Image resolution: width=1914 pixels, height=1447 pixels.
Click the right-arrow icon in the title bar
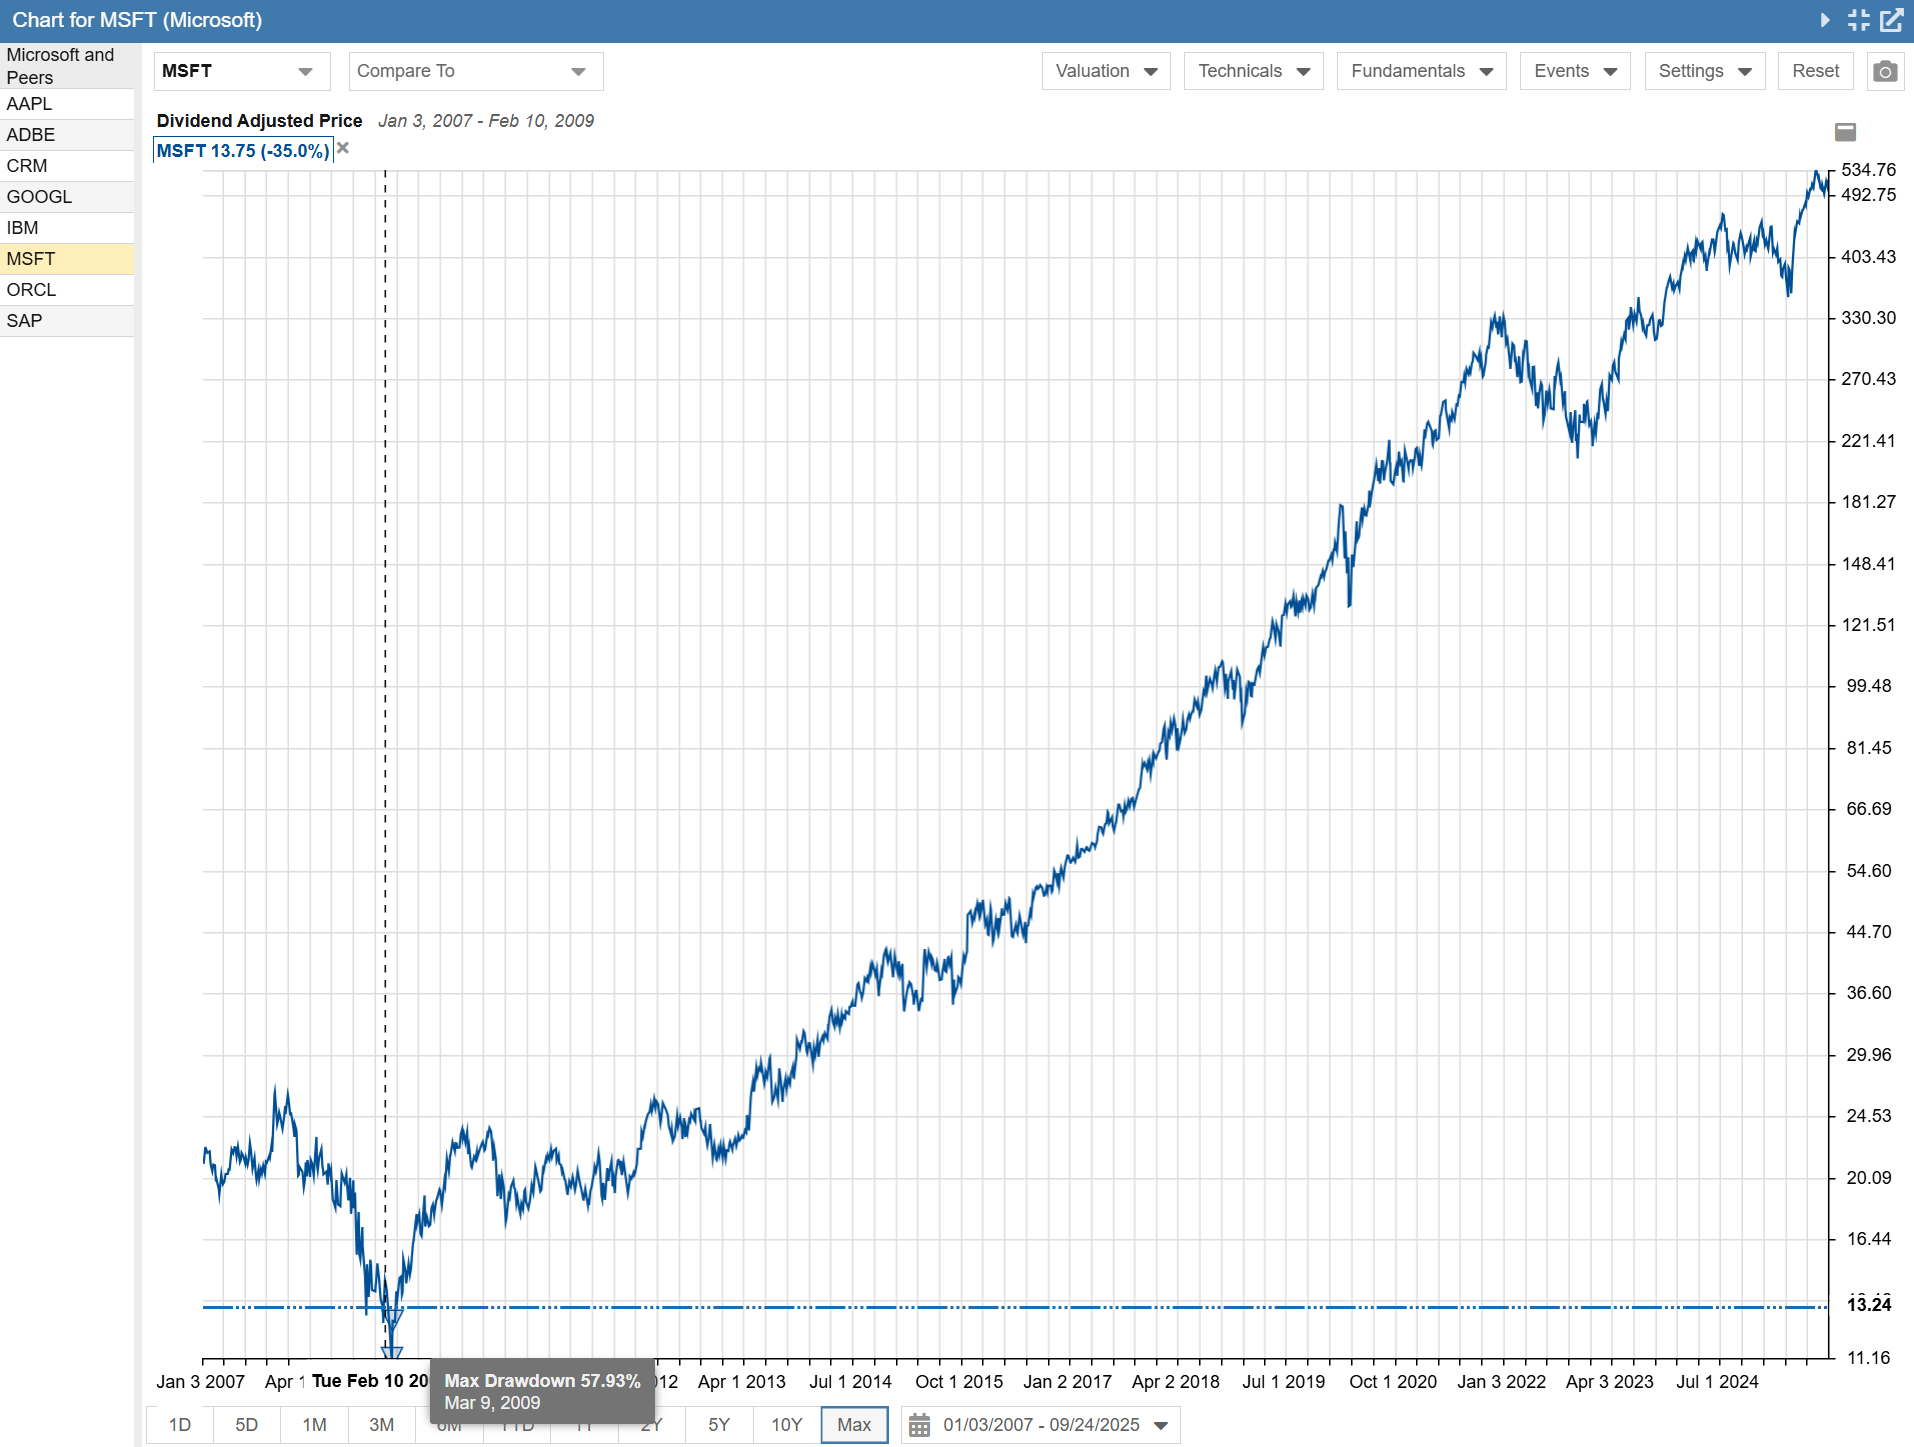click(1825, 20)
